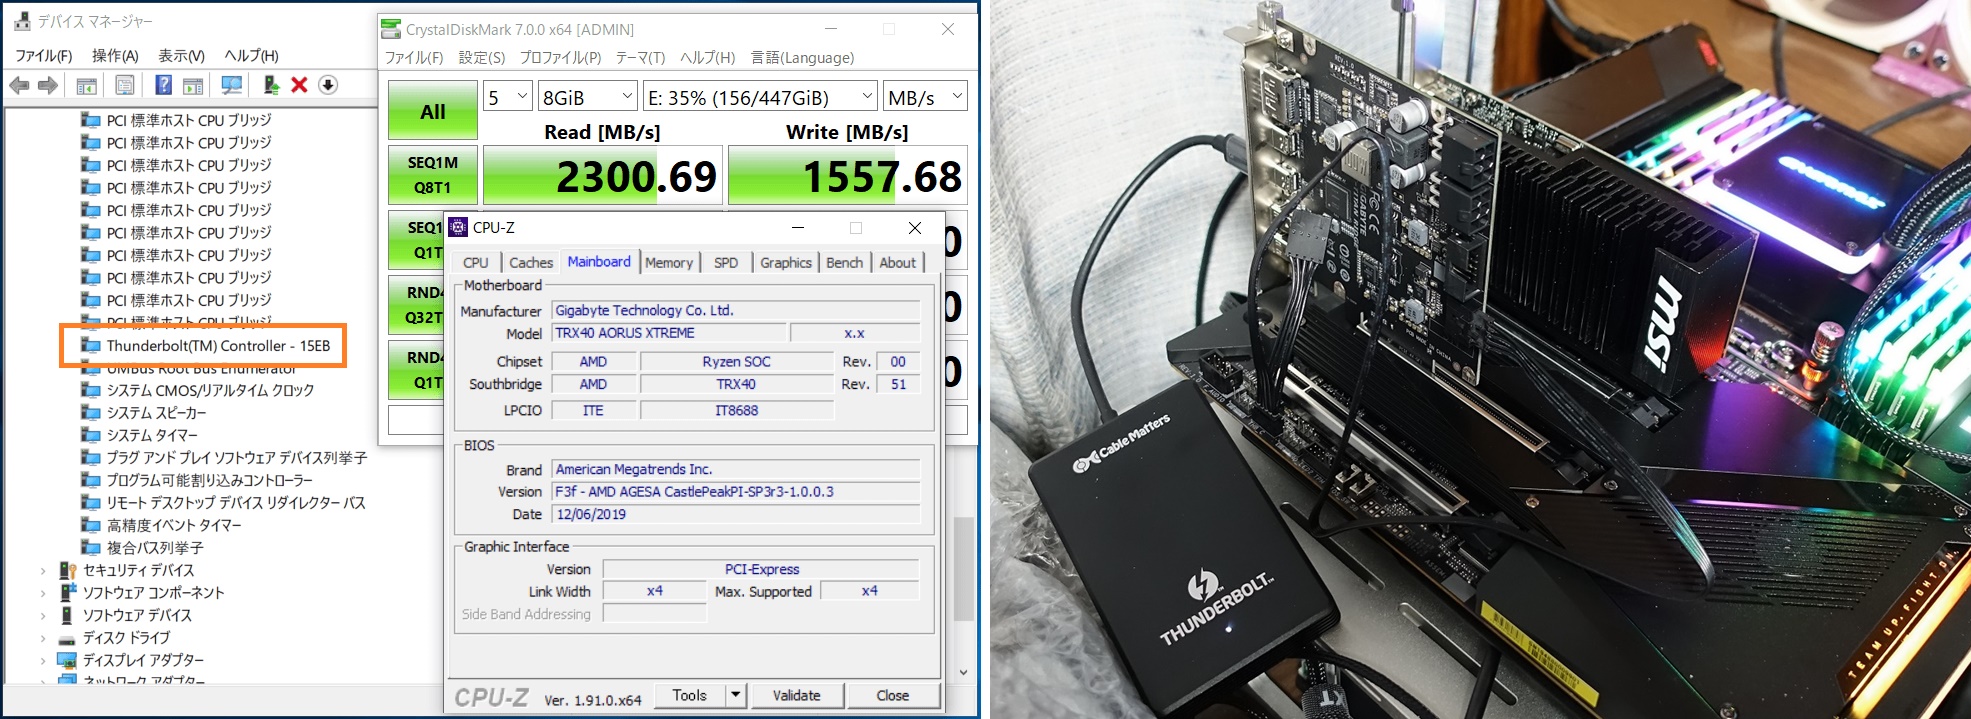Switch to the Bench tab in CPU-Z

(x=844, y=263)
